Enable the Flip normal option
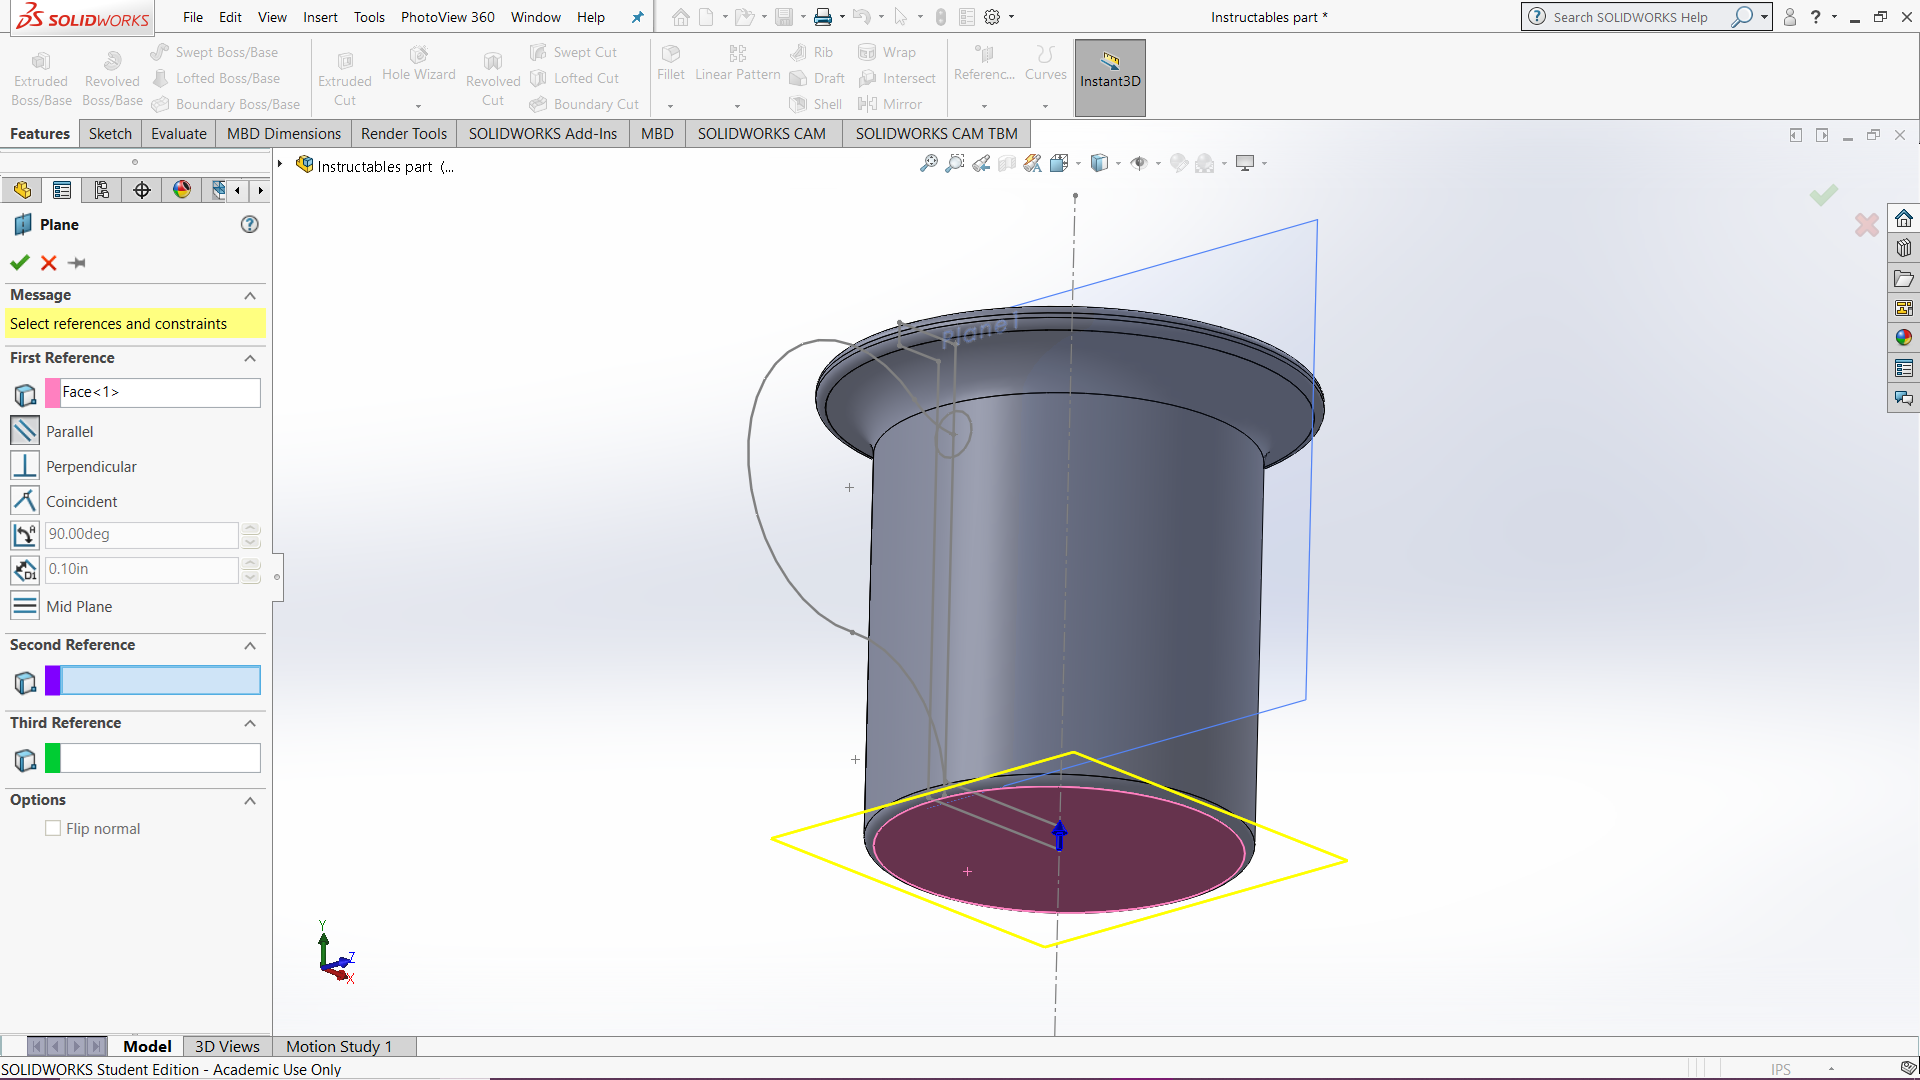The image size is (1920, 1080). pyautogui.click(x=52, y=828)
